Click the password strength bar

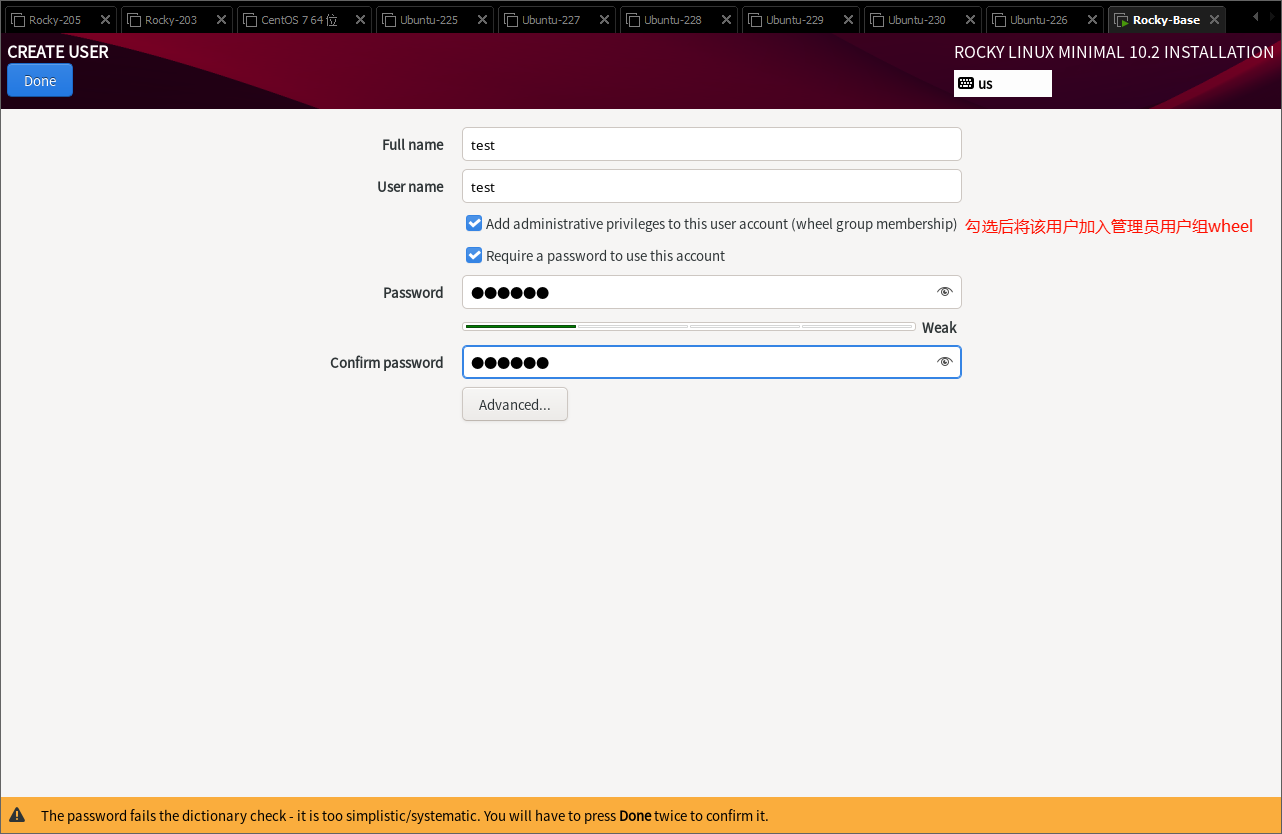tap(689, 326)
